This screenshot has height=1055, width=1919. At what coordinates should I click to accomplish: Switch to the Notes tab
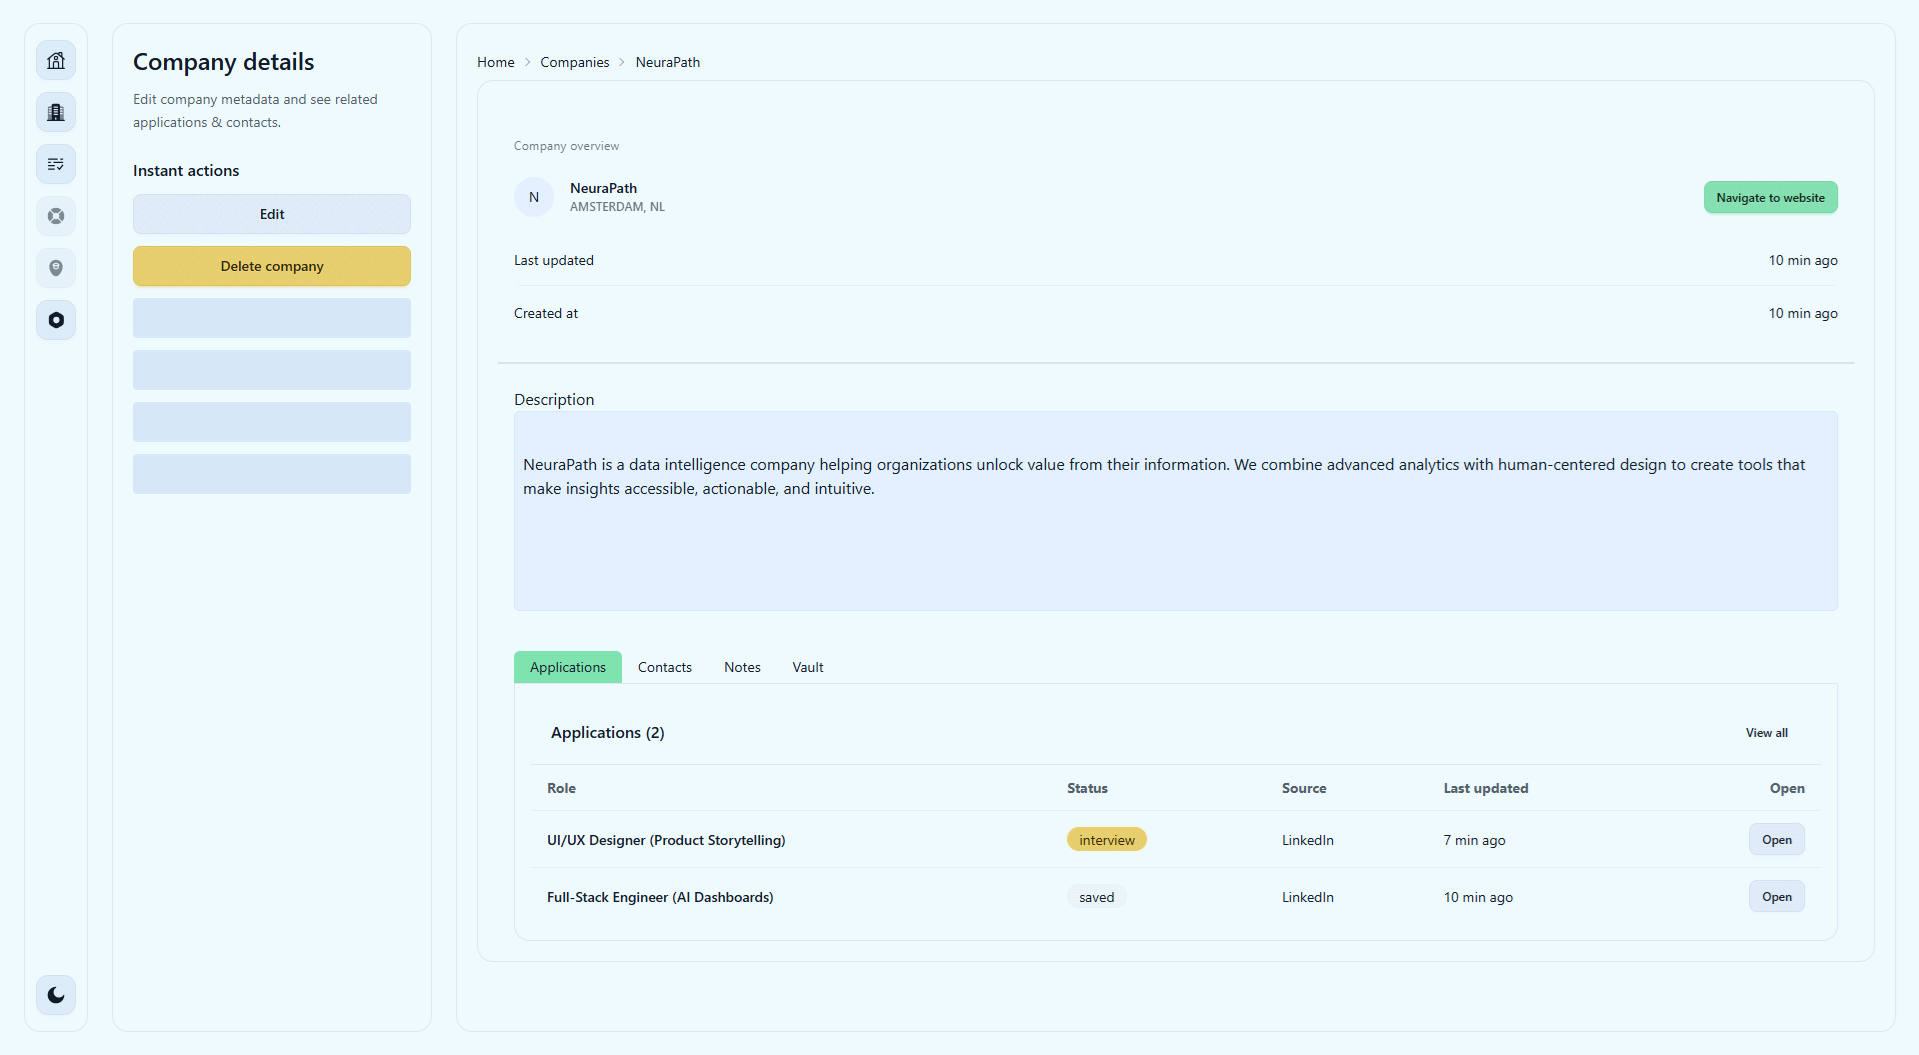(x=741, y=666)
